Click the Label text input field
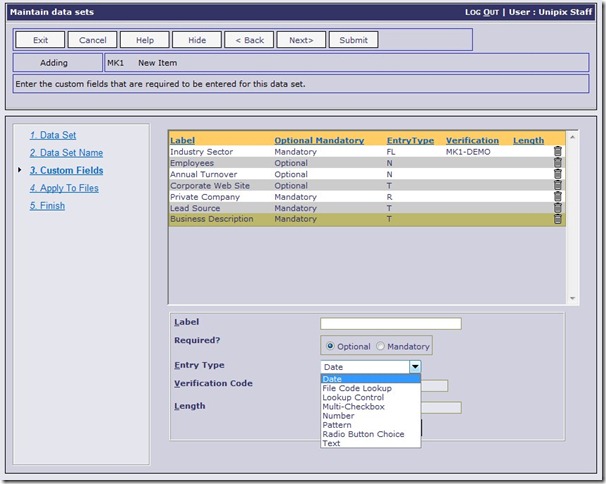606x484 pixels. point(390,323)
